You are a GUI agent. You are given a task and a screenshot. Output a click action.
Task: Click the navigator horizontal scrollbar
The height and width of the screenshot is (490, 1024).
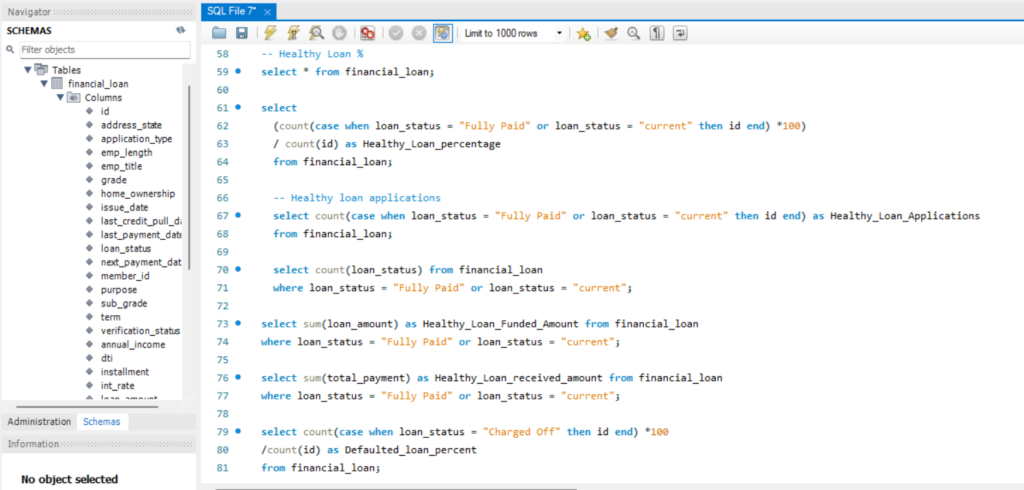pyautogui.click(x=86, y=406)
